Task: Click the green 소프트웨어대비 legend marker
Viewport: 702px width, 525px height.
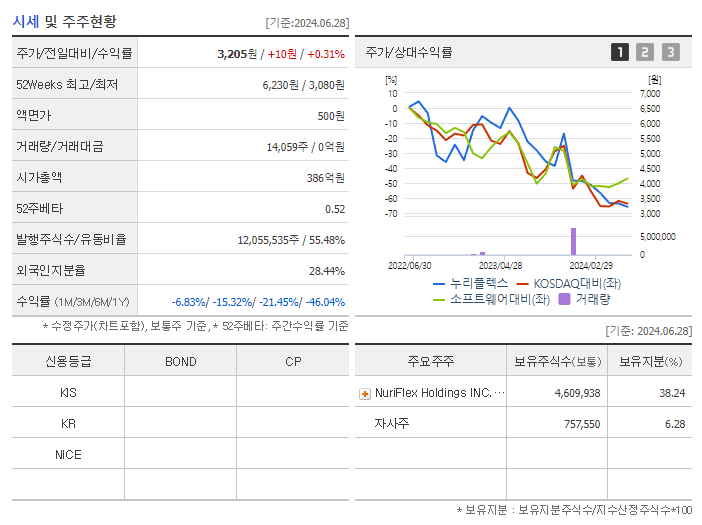Action: tap(439, 299)
